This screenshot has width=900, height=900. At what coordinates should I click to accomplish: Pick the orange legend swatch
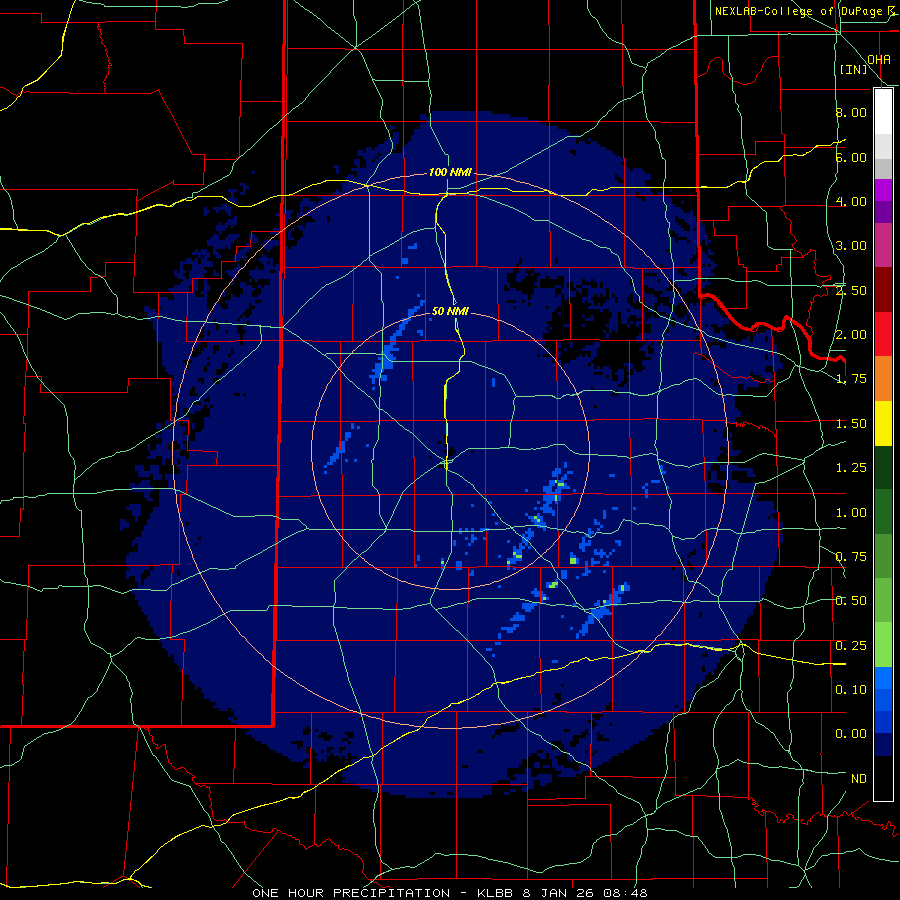tap(883, 379)
